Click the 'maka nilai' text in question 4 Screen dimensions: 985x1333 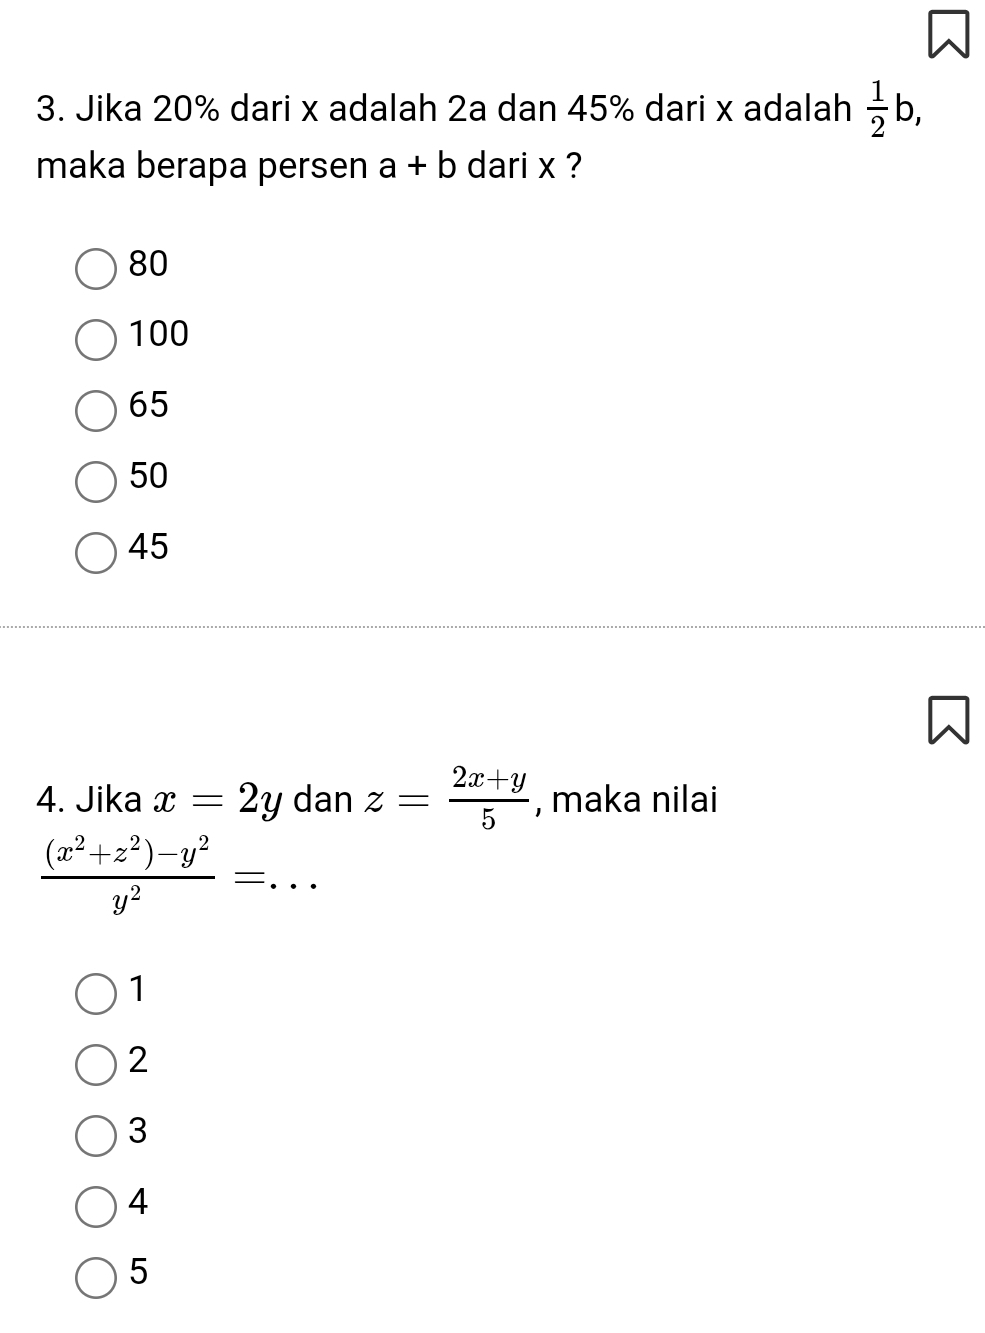pyautogui.click(x=634, y=800)
